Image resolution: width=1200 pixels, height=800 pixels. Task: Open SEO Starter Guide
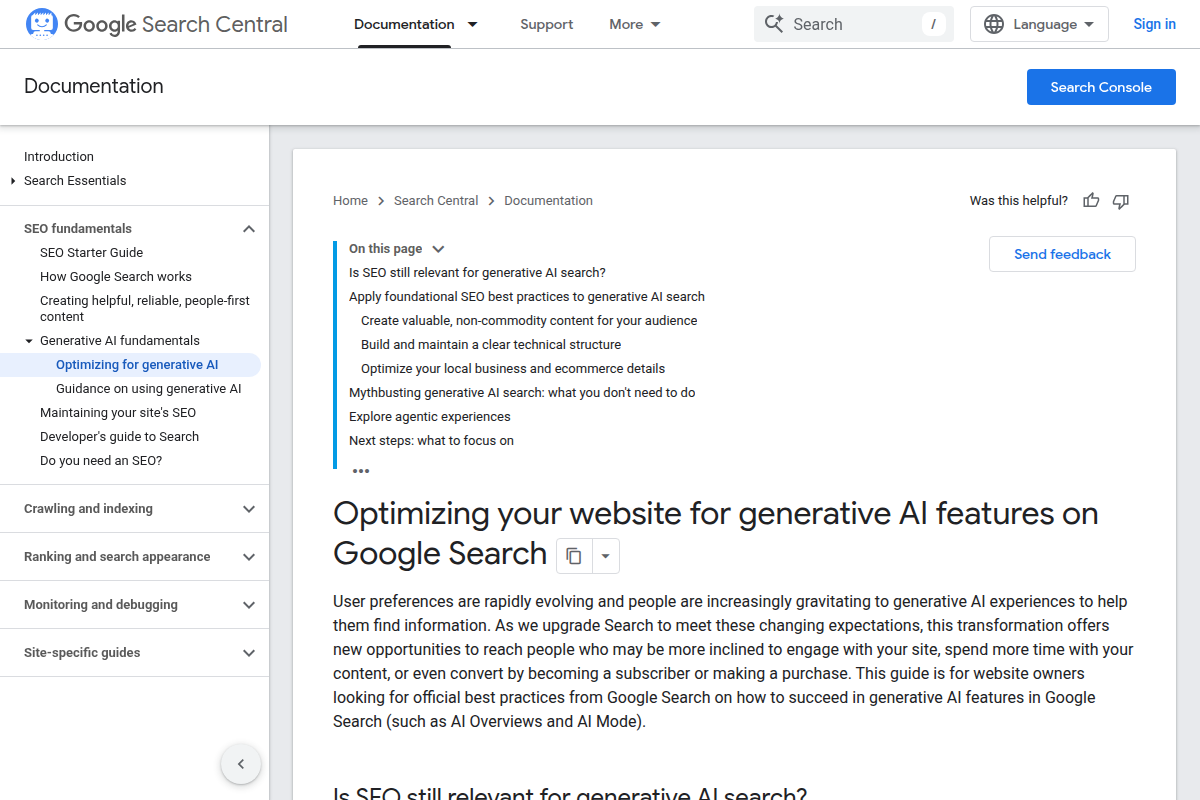[x=91, y=253]
